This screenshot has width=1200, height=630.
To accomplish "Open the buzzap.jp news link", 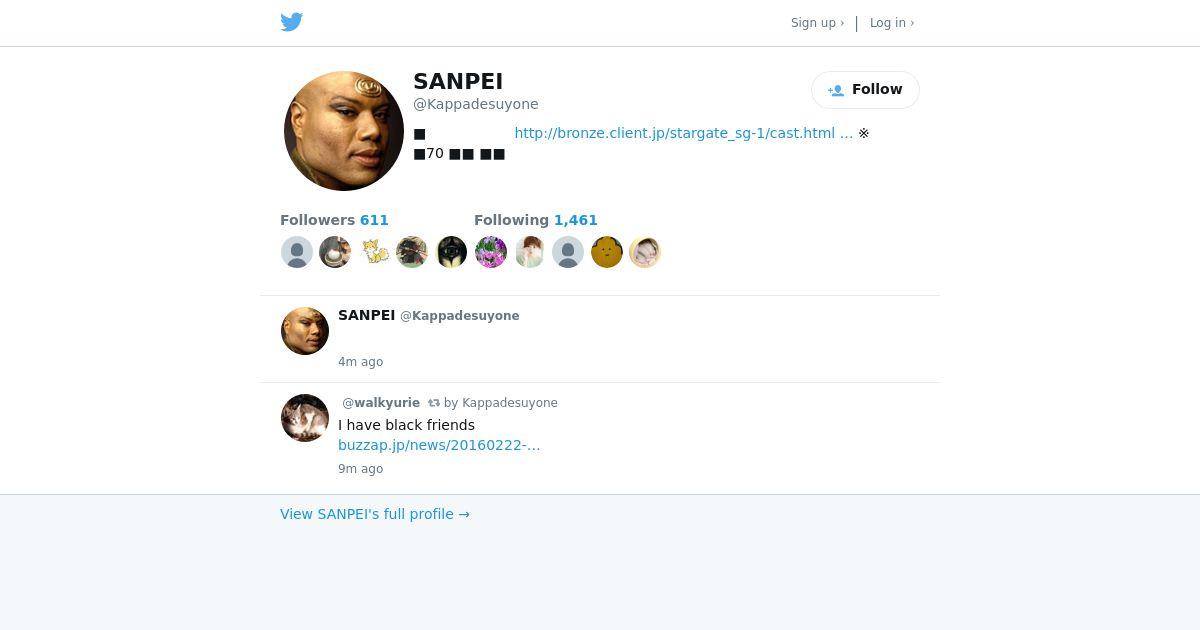I will point(439,445).
